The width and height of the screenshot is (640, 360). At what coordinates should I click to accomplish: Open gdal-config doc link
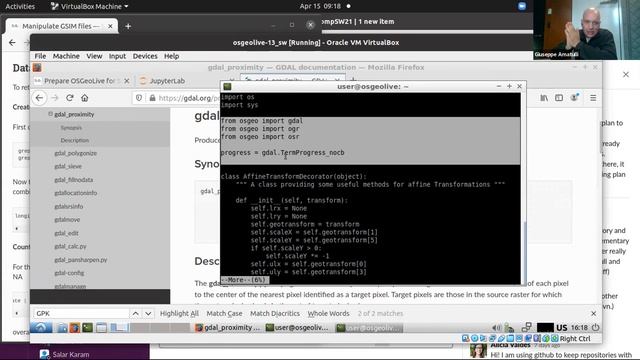69,273
